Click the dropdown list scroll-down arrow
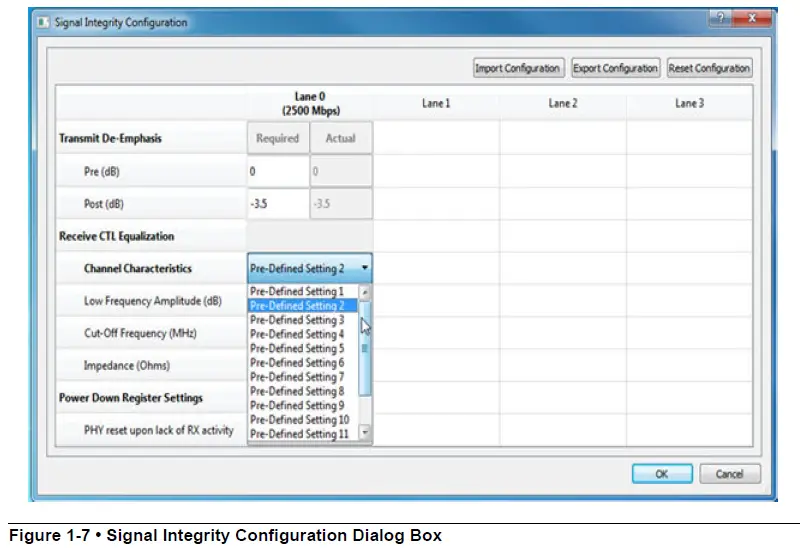800x548 pixels. (x=365, y=432)
